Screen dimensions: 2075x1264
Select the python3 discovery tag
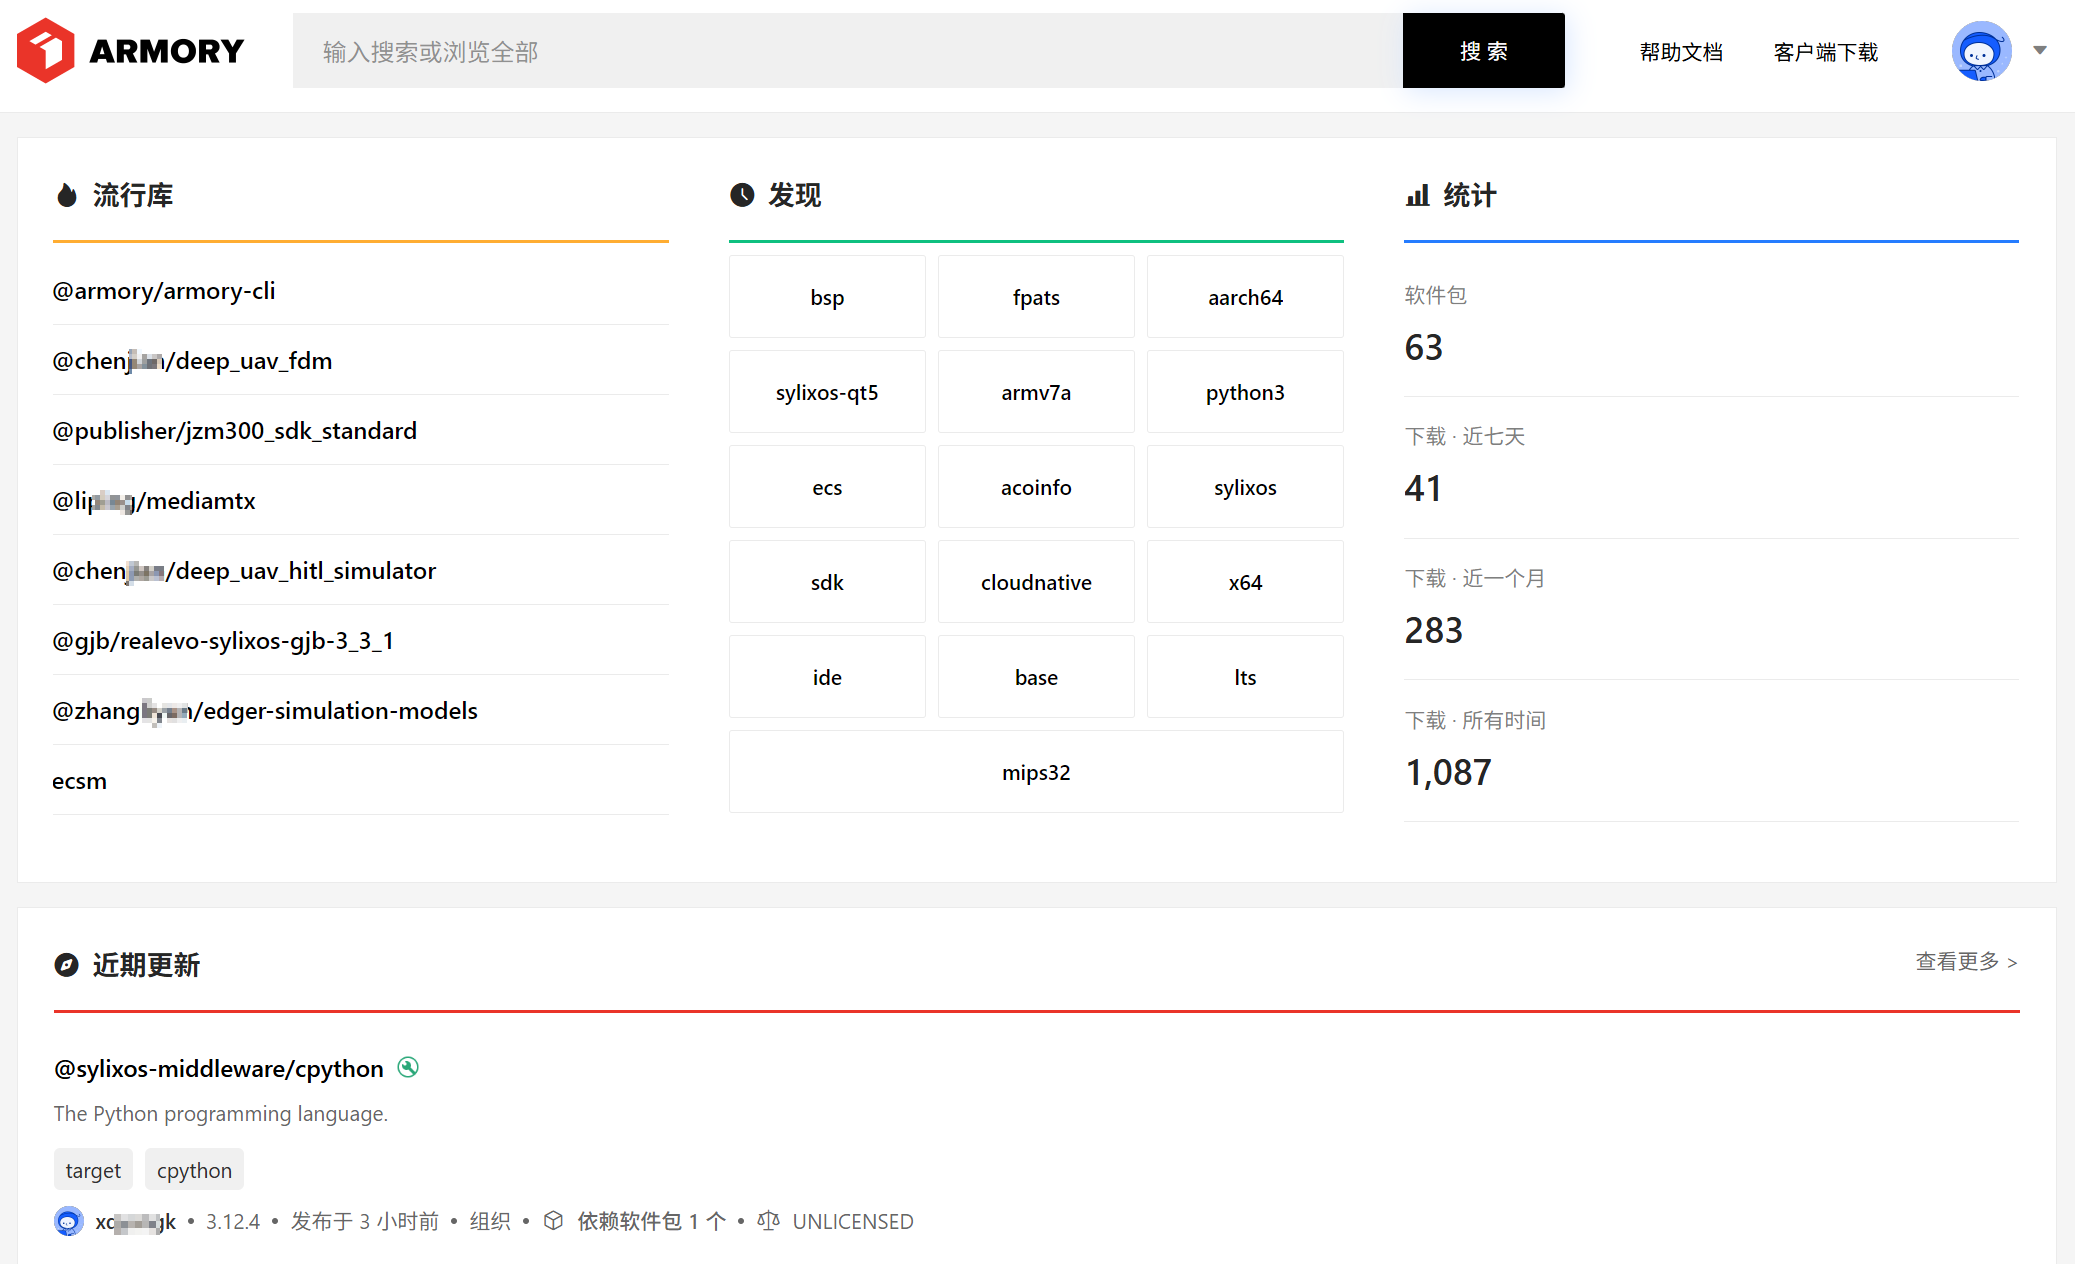(1245, 392)
